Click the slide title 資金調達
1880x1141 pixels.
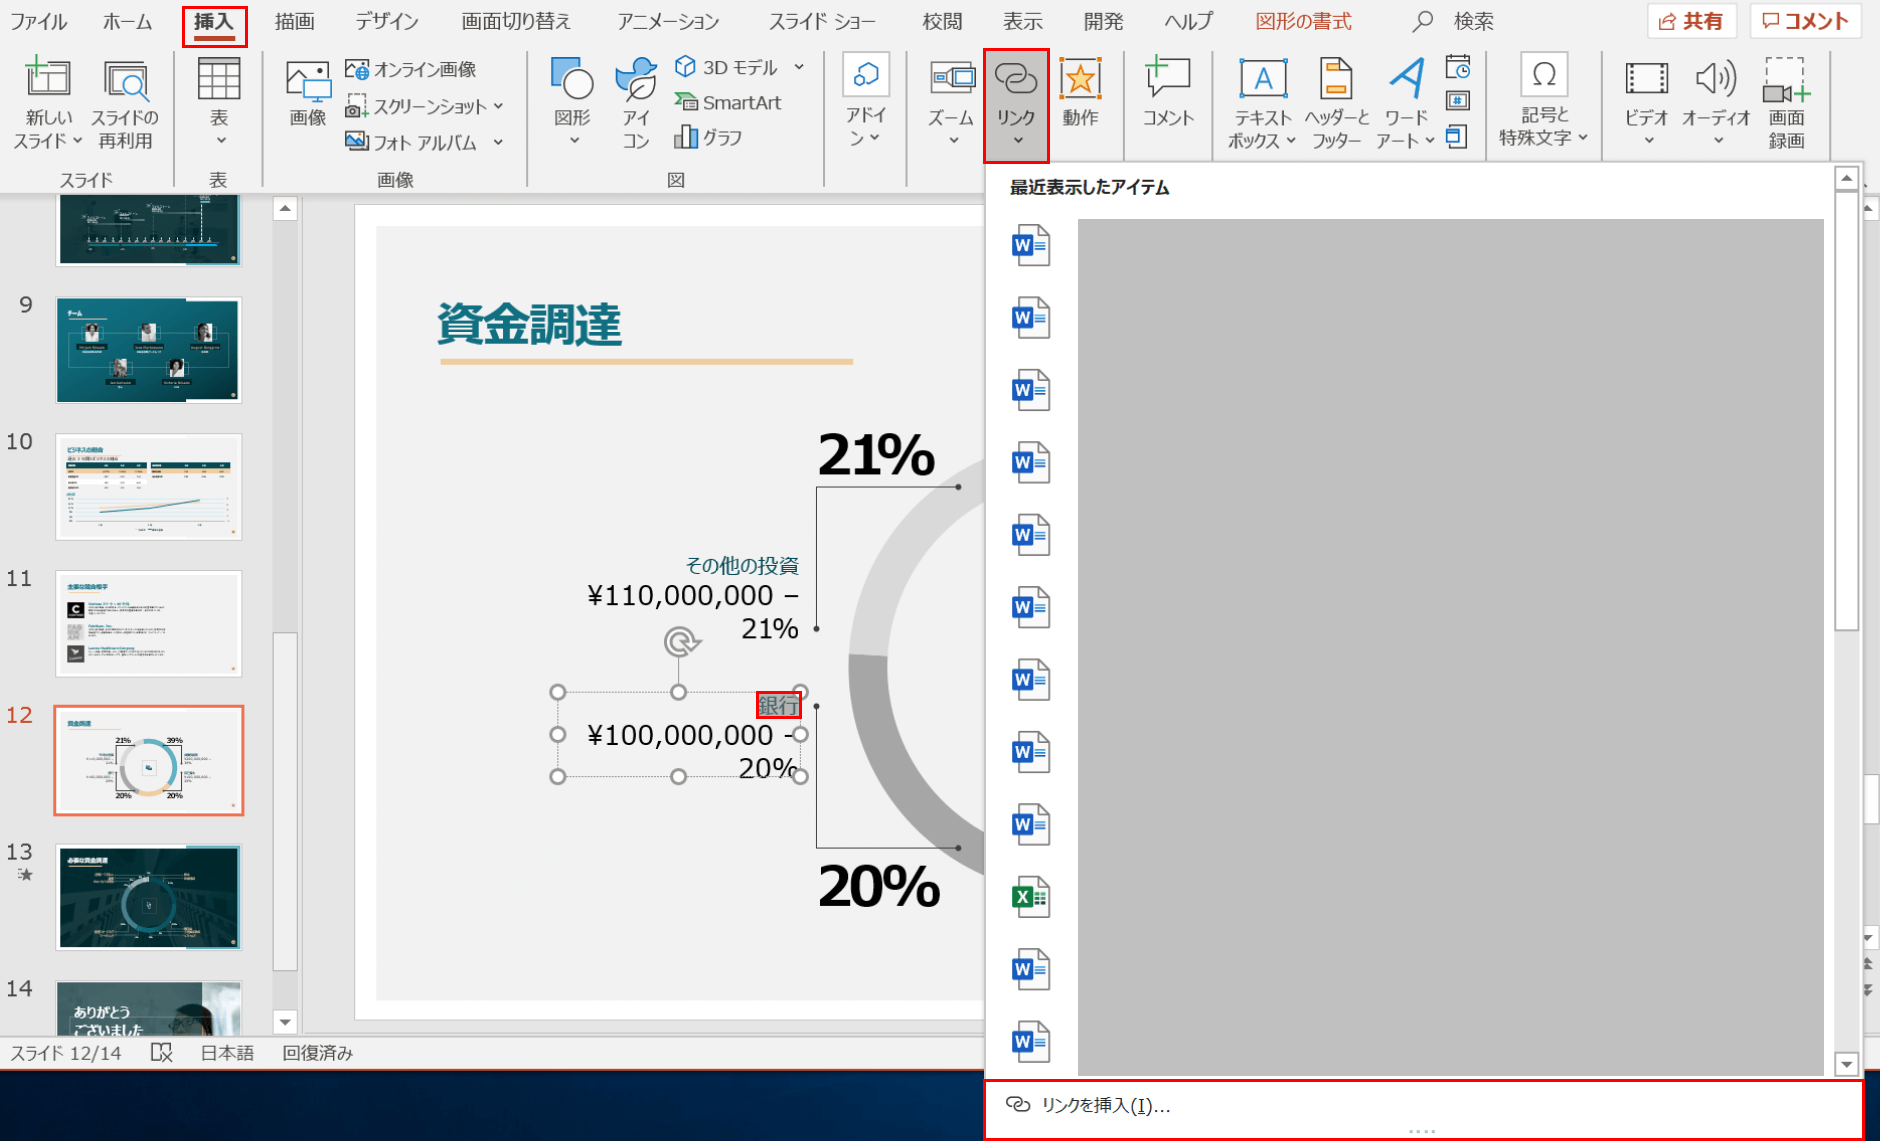point(530,325)
